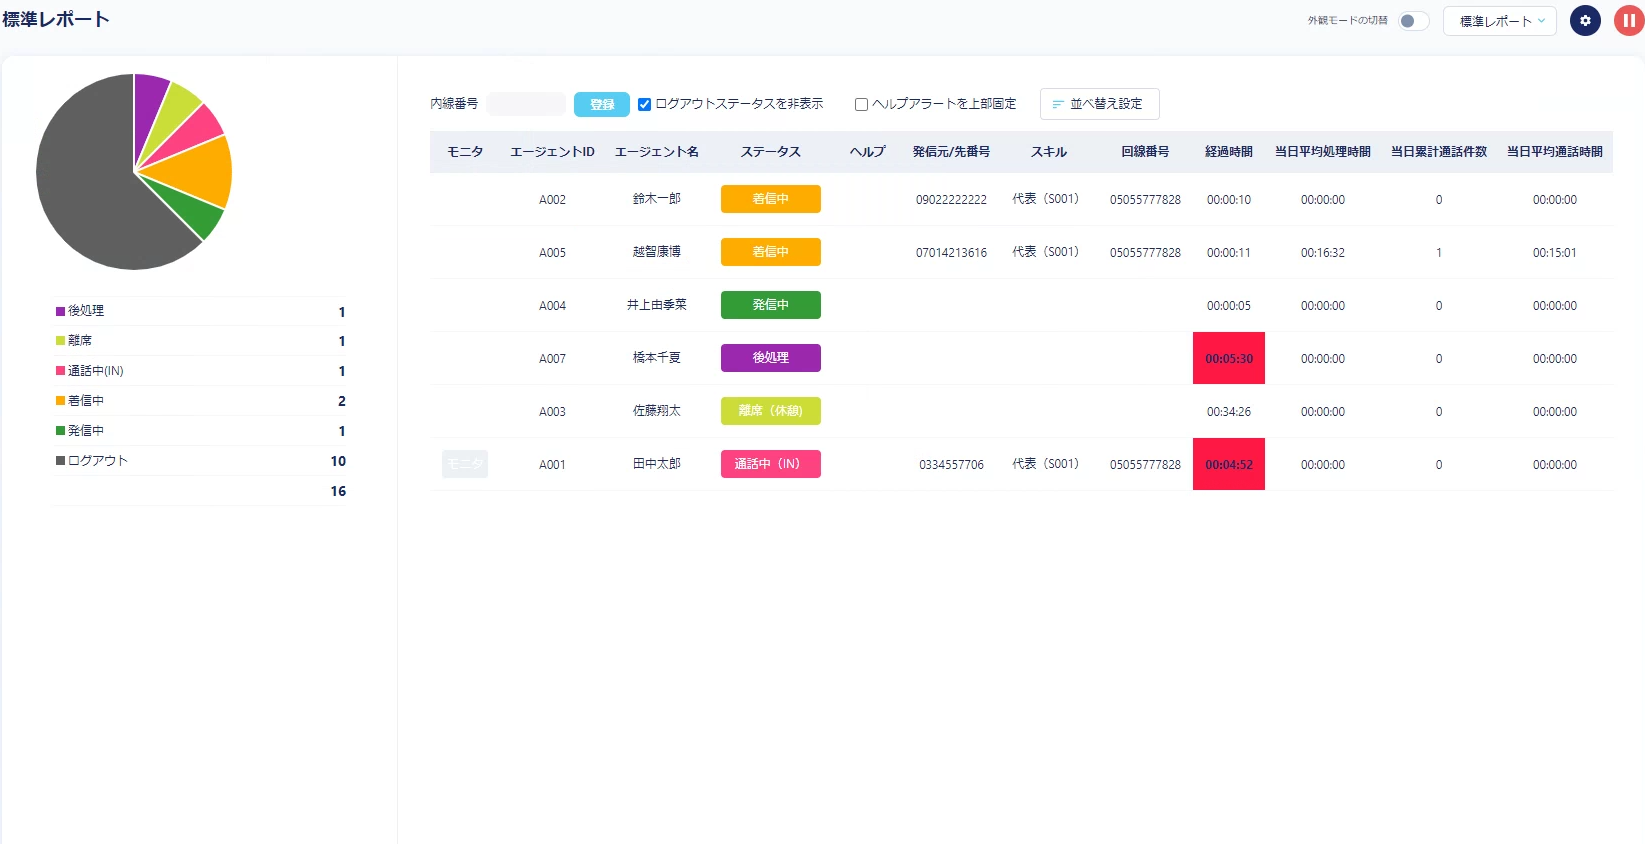Viewport: 1645px width, 844px height.
Task: Toggle the 外観モードの切替 switch
Action: tap(1413, 21)
